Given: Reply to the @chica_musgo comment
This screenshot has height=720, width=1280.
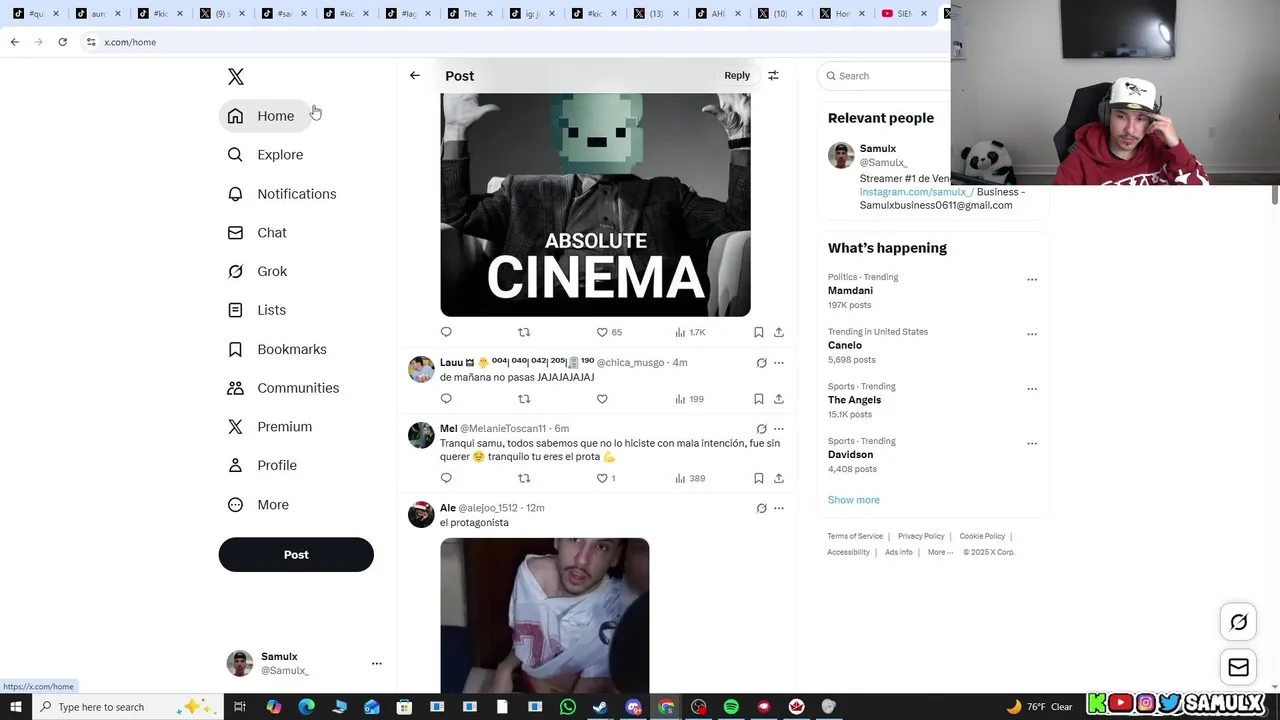Looking at the screenshot, I should pos(446,399).
